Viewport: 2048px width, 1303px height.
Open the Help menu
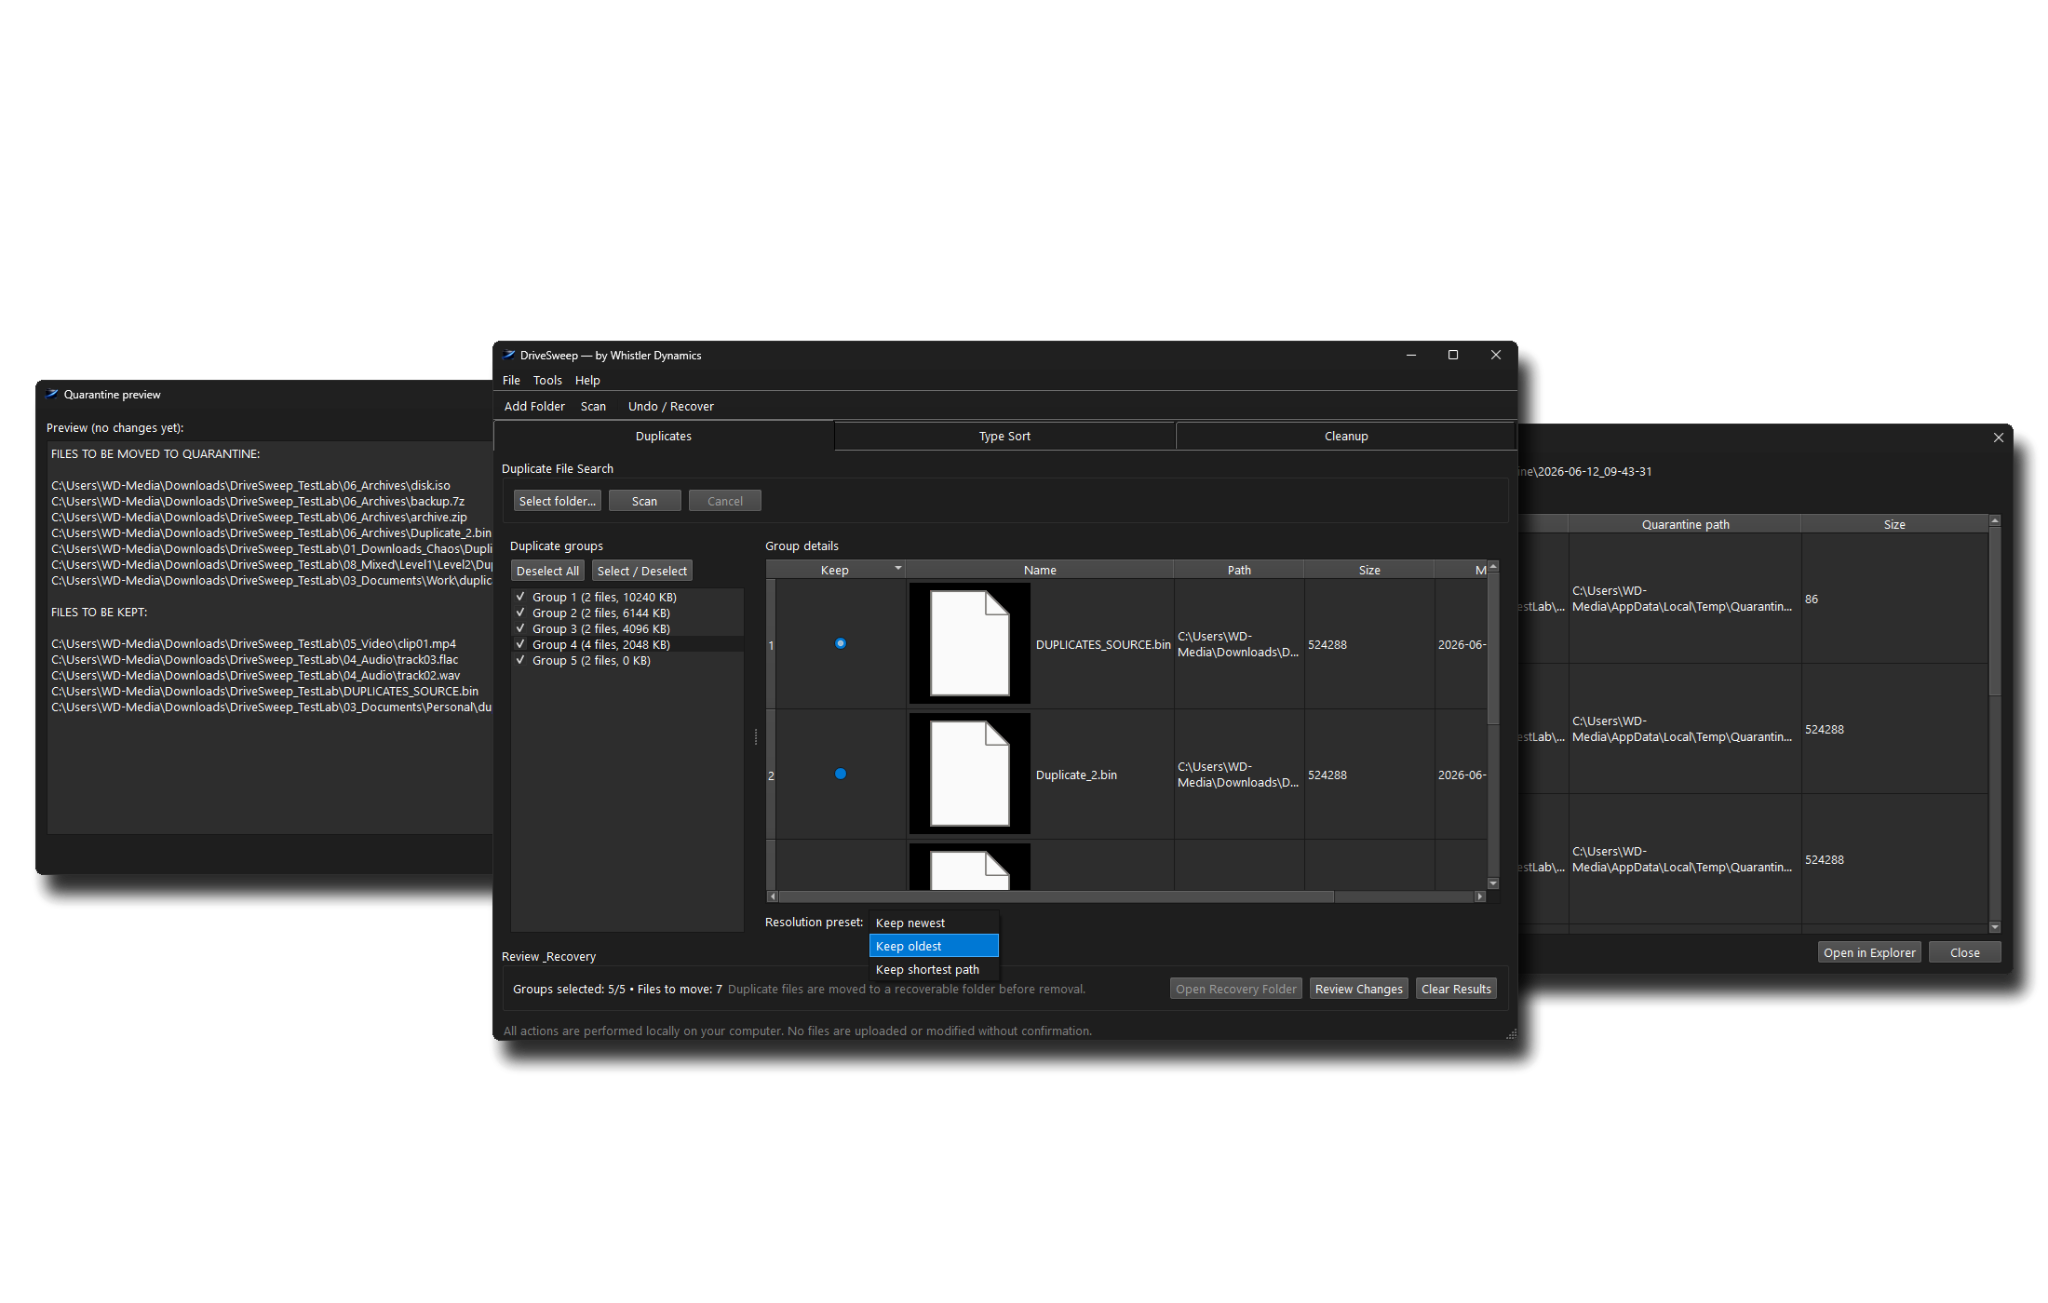(587, 380)
